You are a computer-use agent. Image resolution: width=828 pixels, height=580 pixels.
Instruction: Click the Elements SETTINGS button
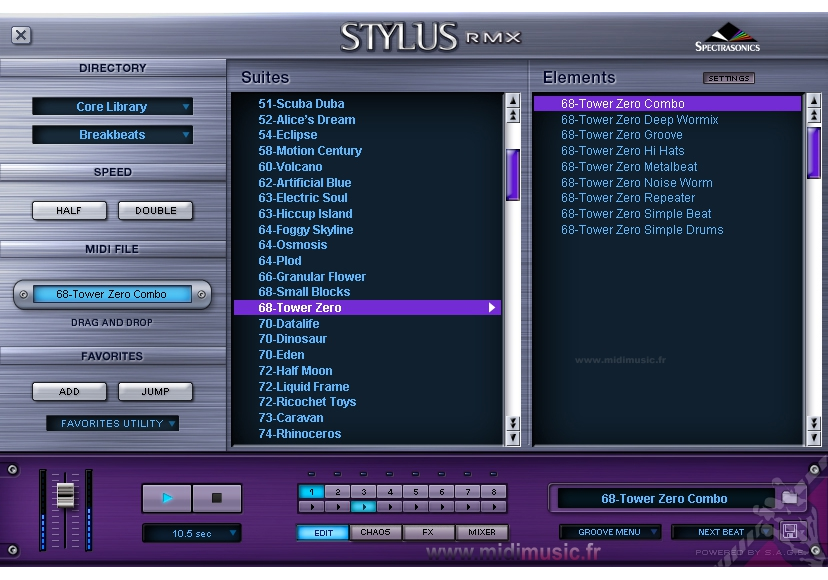729,78
